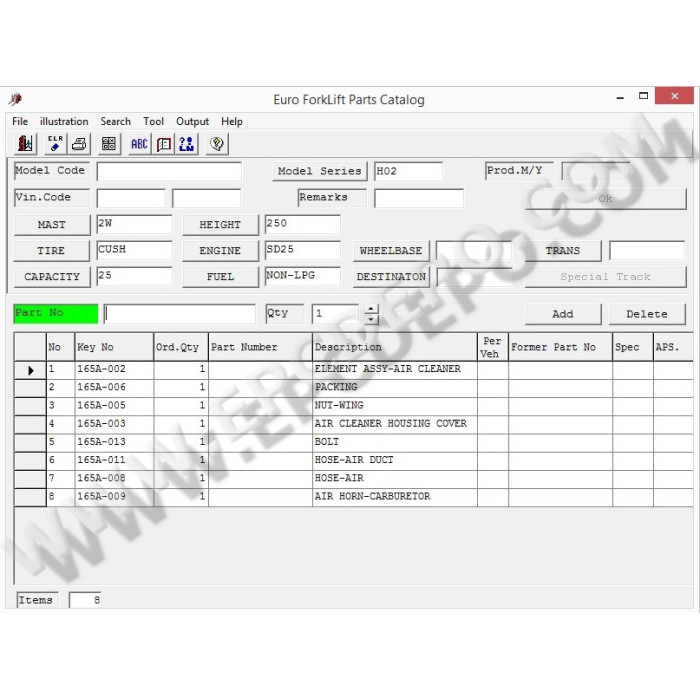Select the NUT-WING description cell
Screen dimensions: 700x700
click(395, 406)
